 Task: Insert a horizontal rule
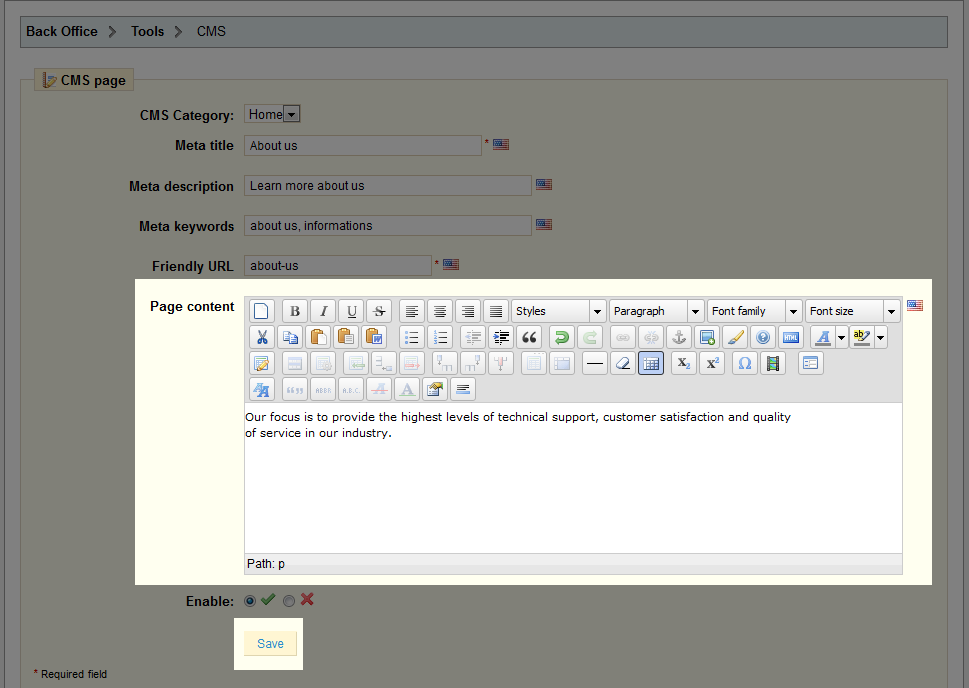(595, 363)
